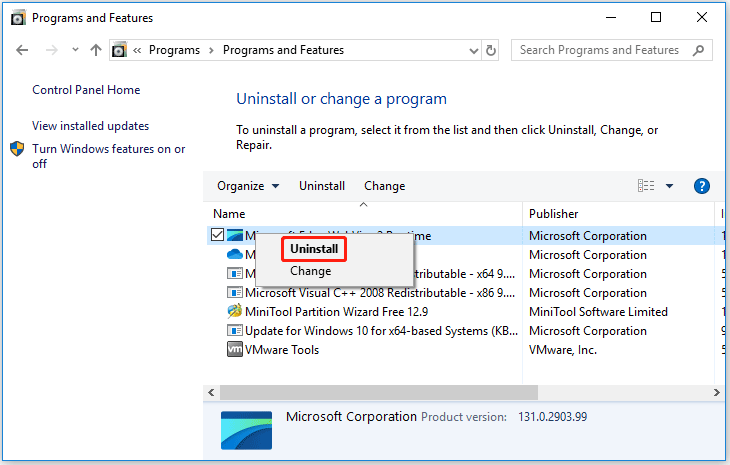Image resolution: width=730 pixels, height=465 pixels.
Task: Click the Windows 10 update entry icon
Action: (235, 330)
